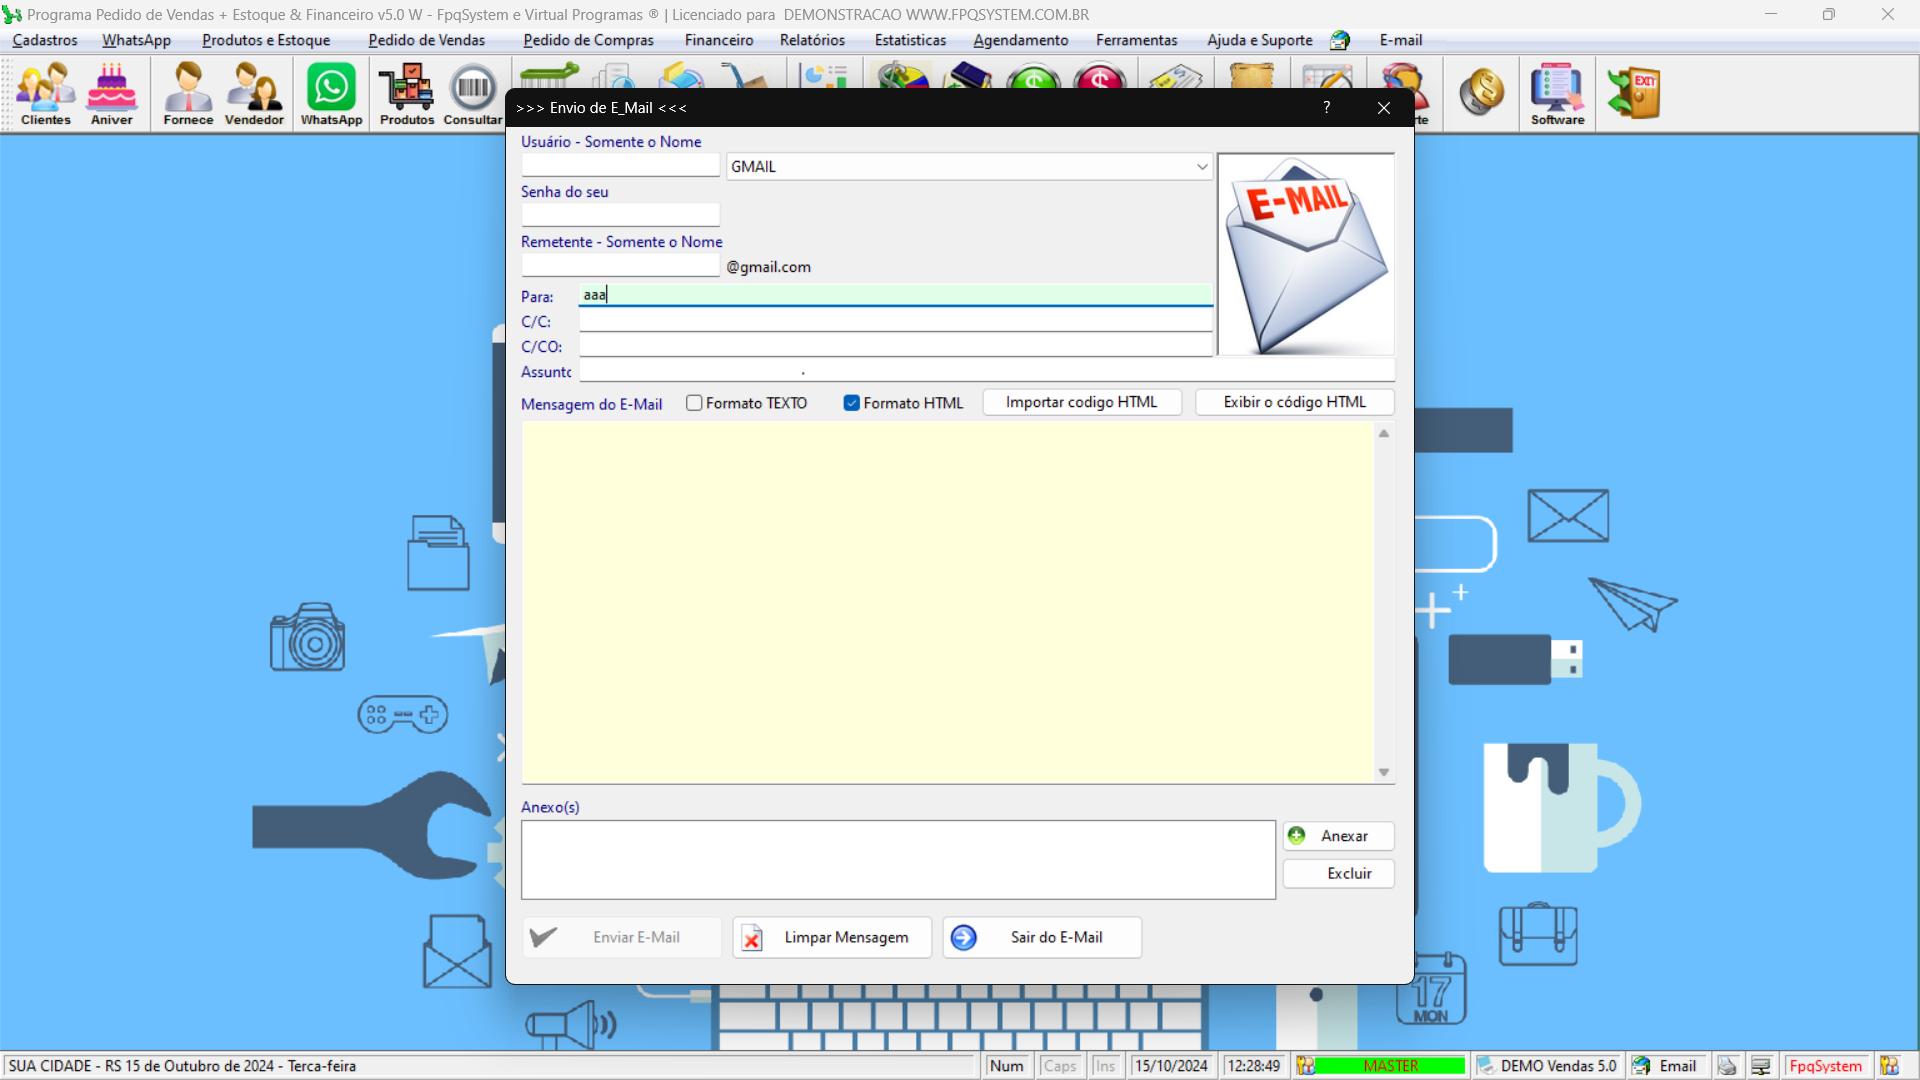Screen dimensions: 1920x1080
Task: Click Limpar Mensagem button
Action: pyautogui.click(x=828, y=936)
